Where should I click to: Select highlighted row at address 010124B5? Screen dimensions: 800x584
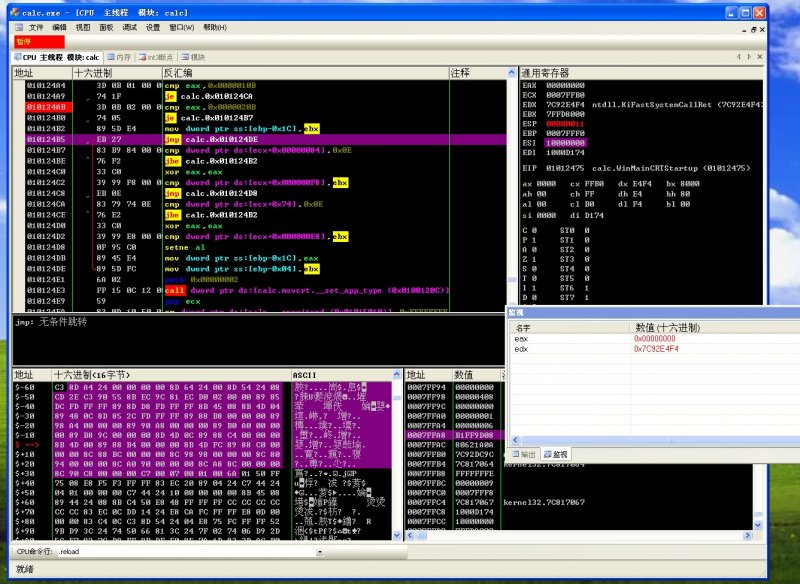[x=265, y=139]
